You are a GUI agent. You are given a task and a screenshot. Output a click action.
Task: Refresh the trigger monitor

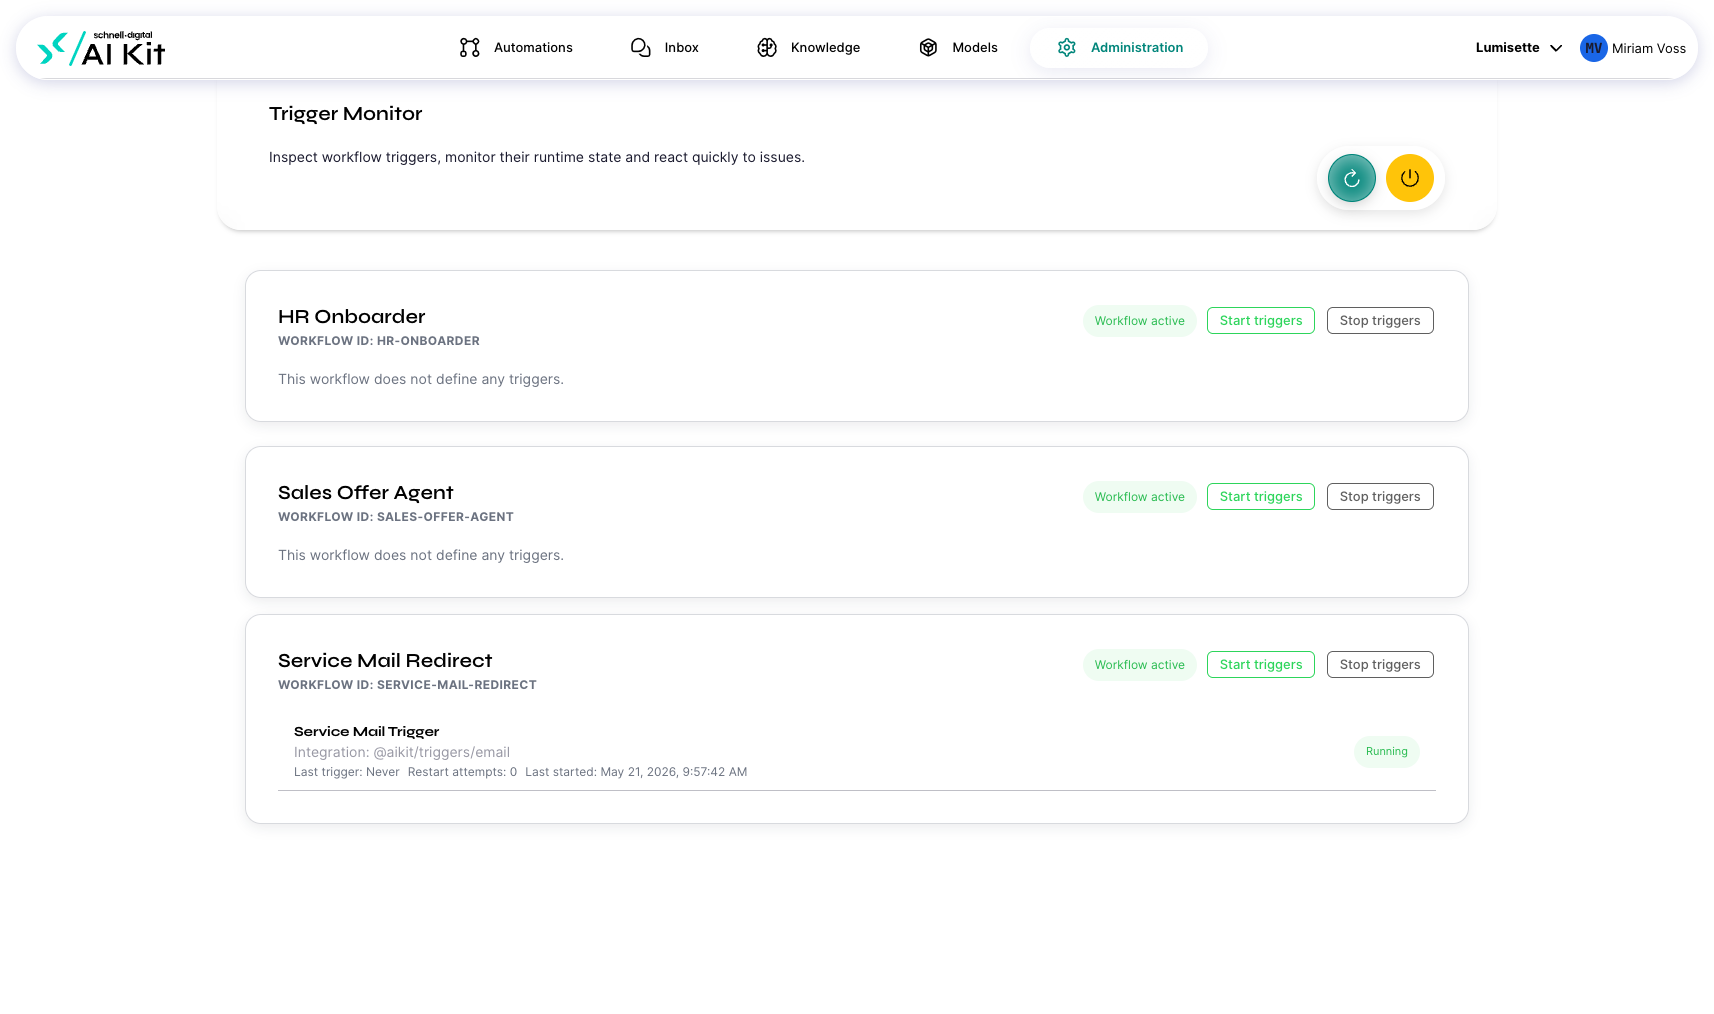(x=1352, y=178)
